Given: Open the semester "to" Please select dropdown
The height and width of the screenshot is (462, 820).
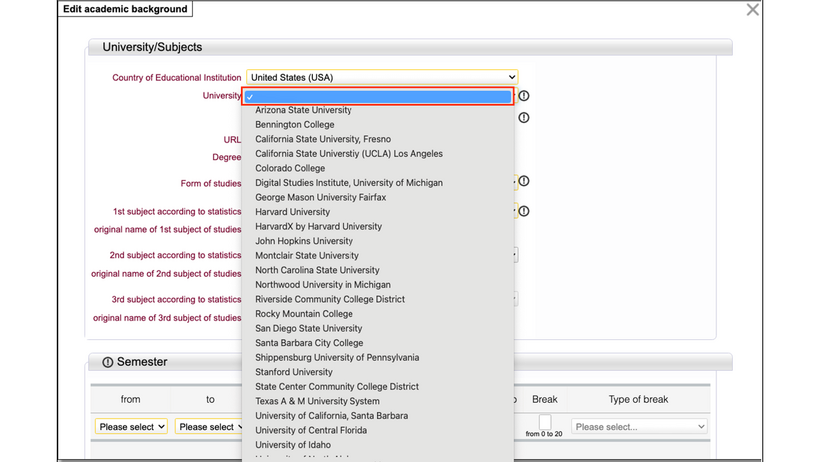Looking at the screenshot, I should 210,427.
